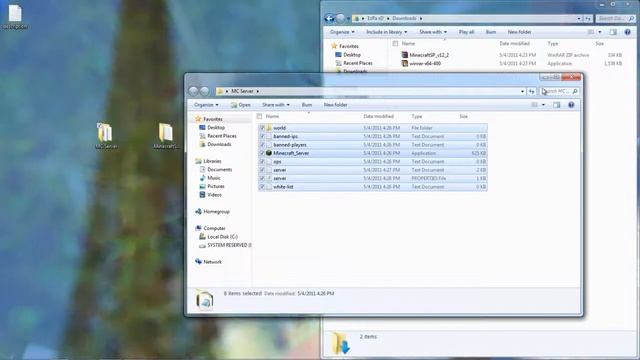640x360 pixels.
Task: Toggle preview pane in Downloads window
Action: point(613,32)
